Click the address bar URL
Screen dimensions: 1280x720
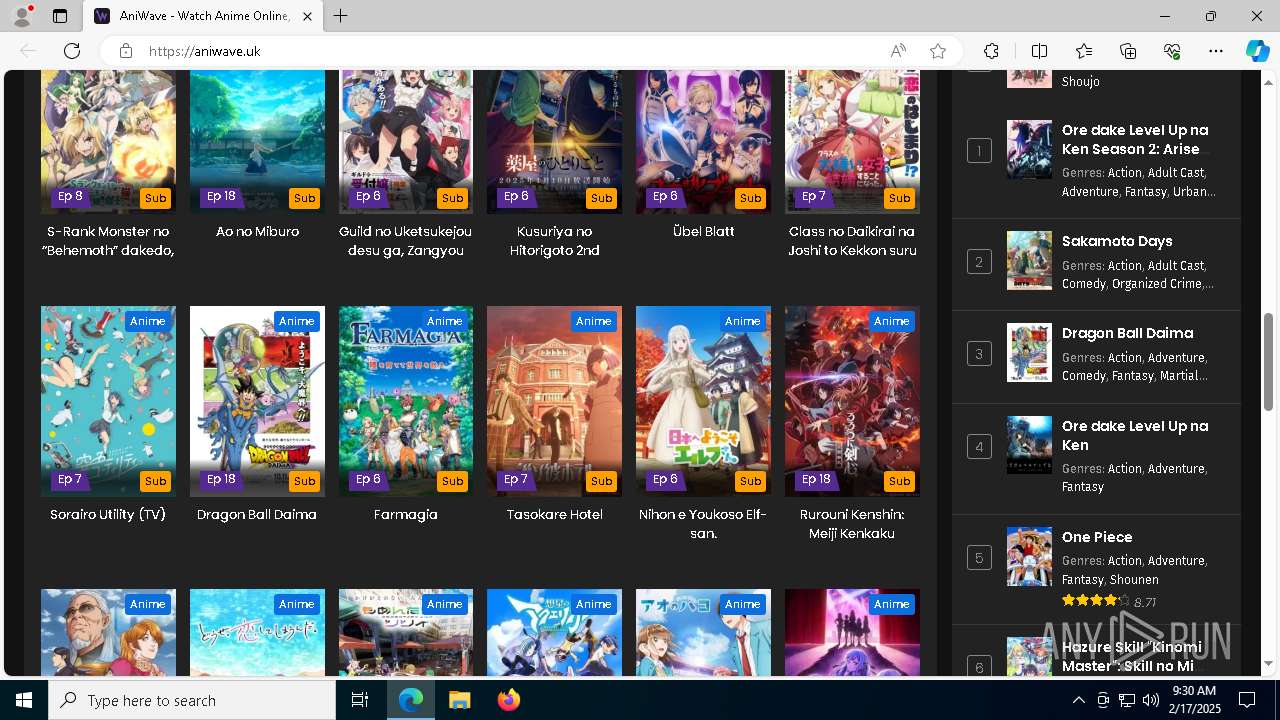205,51
